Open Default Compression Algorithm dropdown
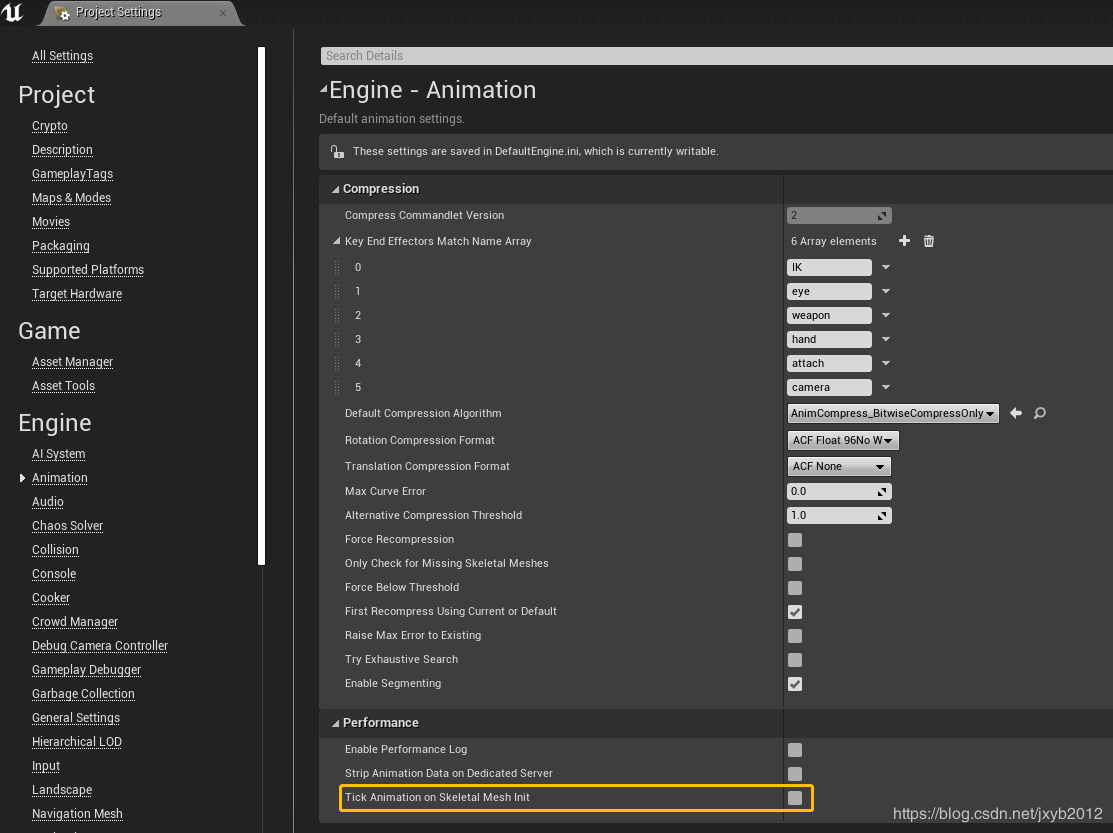This screenshot has width=1113, height=833. [893, 413]
